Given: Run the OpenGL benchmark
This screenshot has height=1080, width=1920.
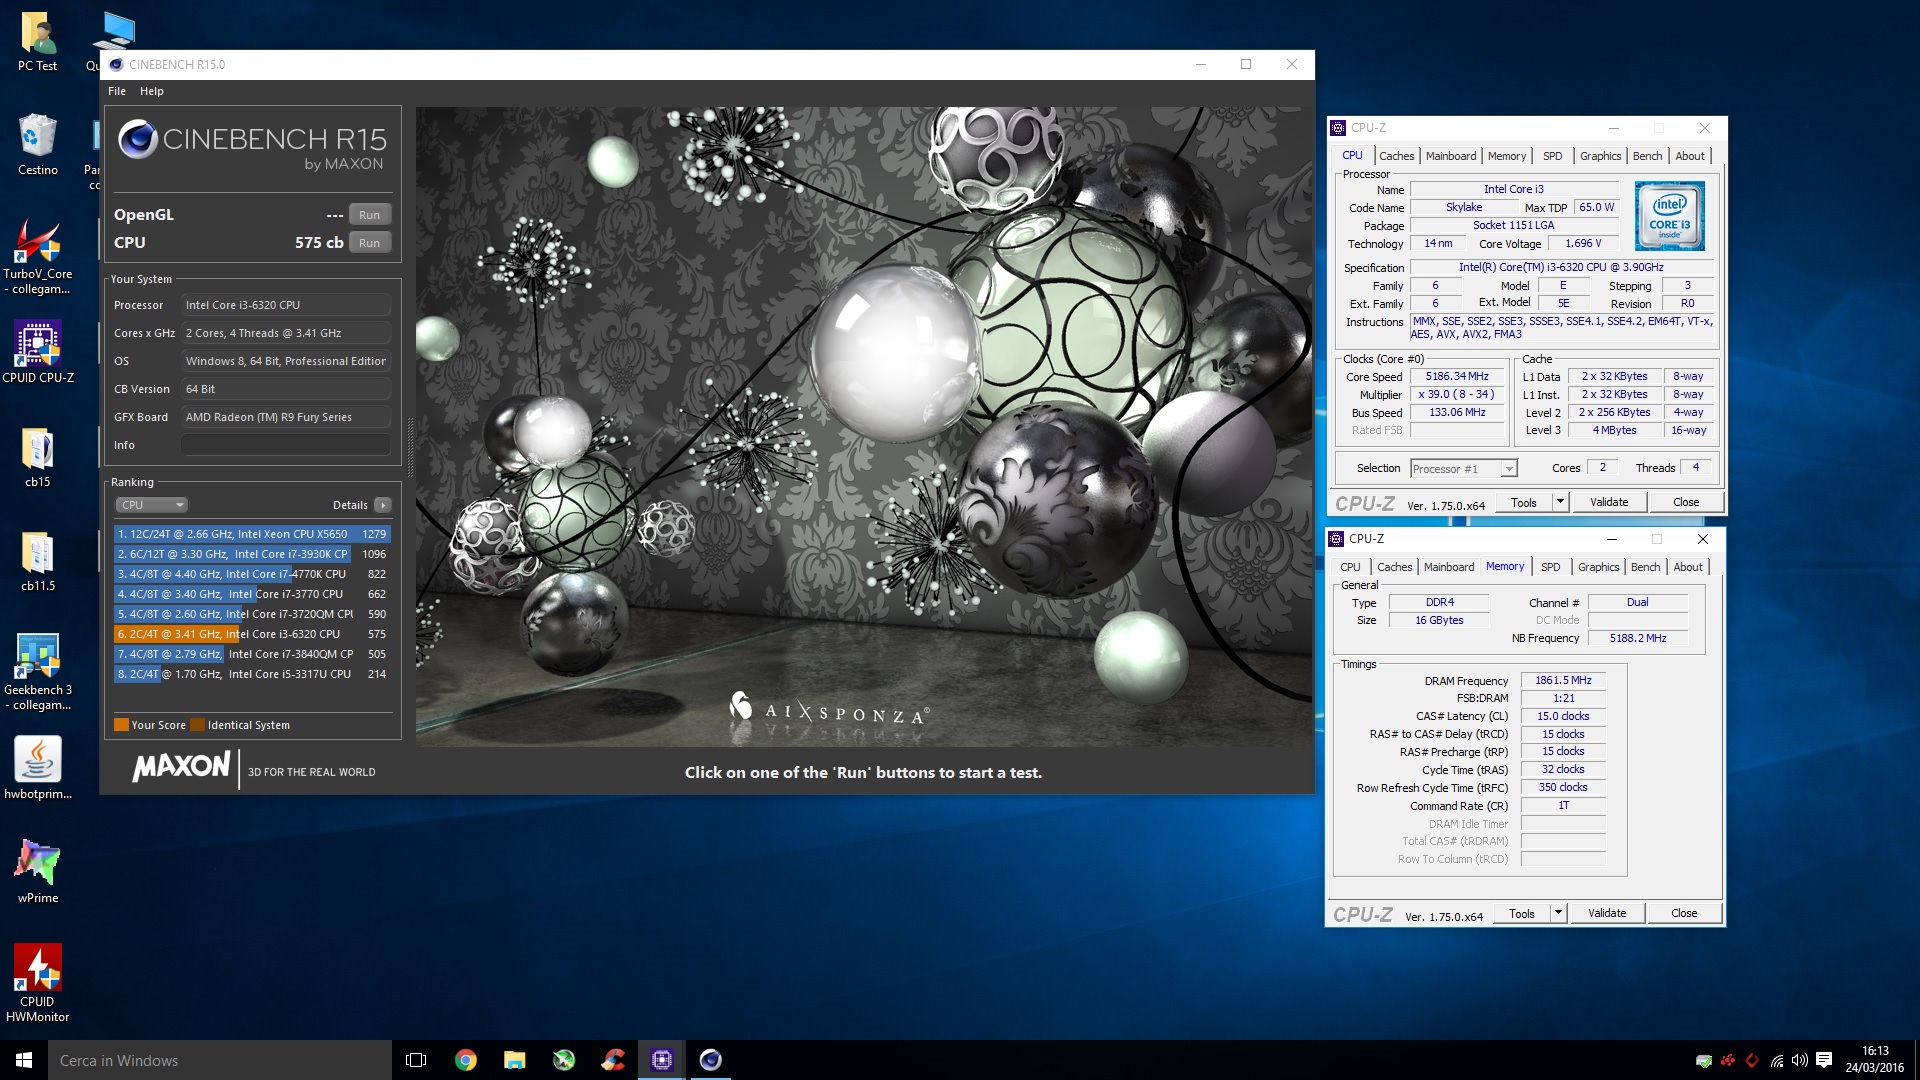Looking at the screenshot, I should (370, 215).
